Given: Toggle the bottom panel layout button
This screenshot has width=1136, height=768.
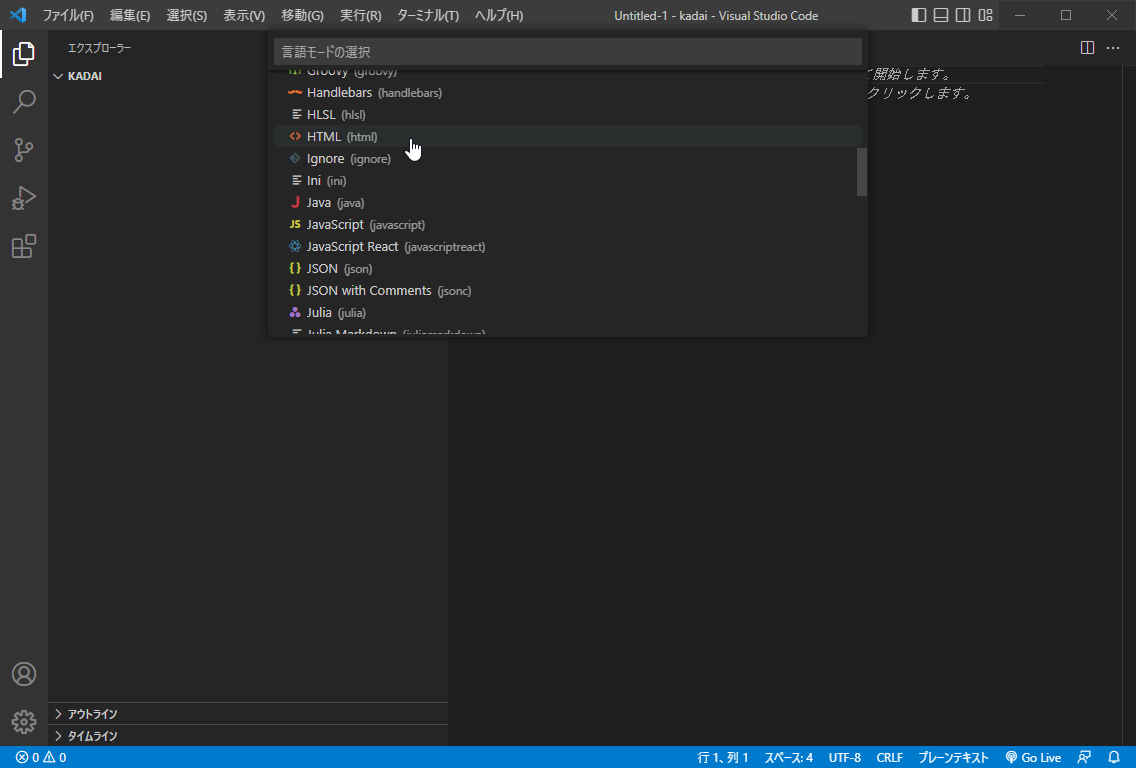Looking at the screenshot, I should click(x=941, y=15).
